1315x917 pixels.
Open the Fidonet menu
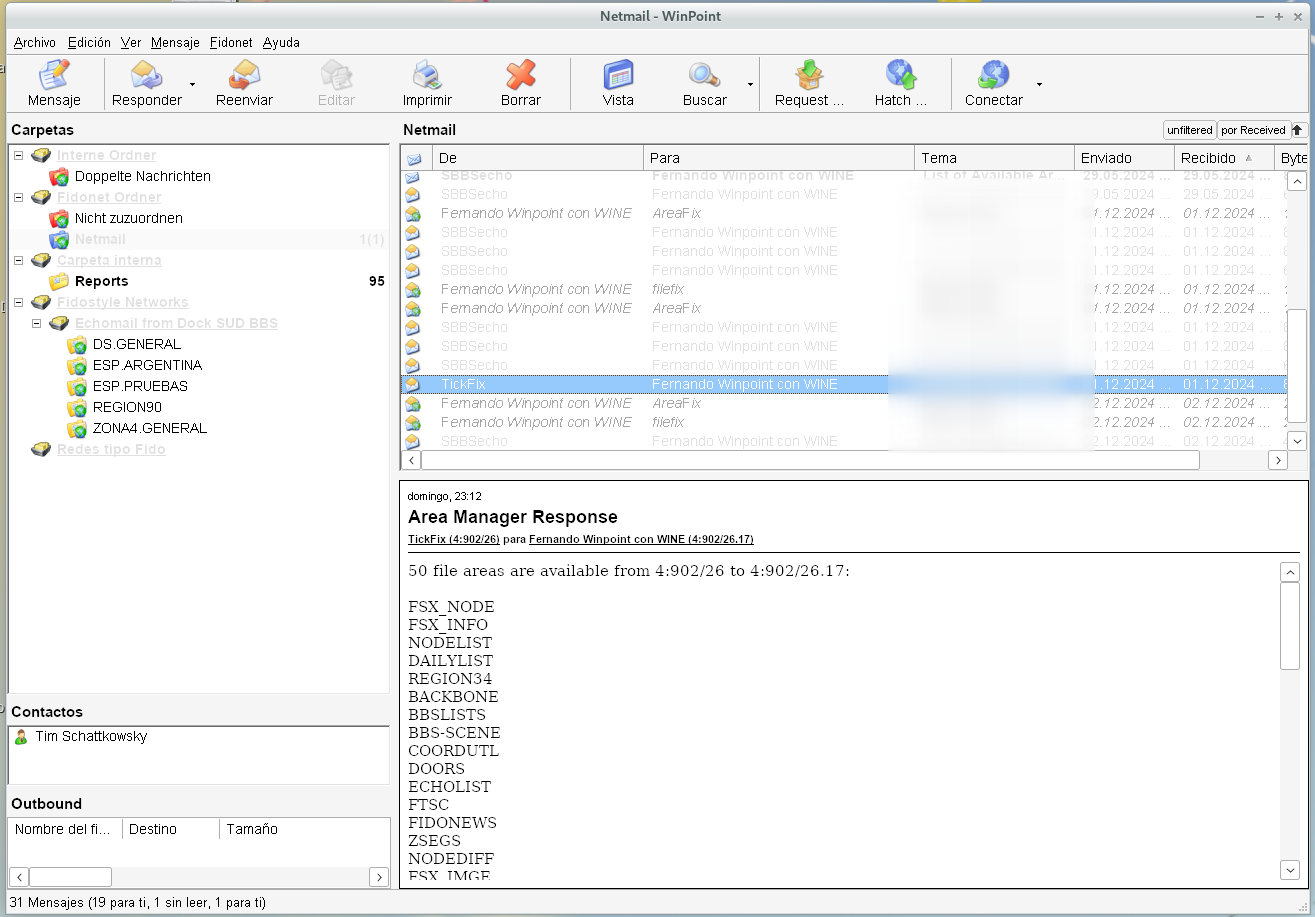point(231,43)
